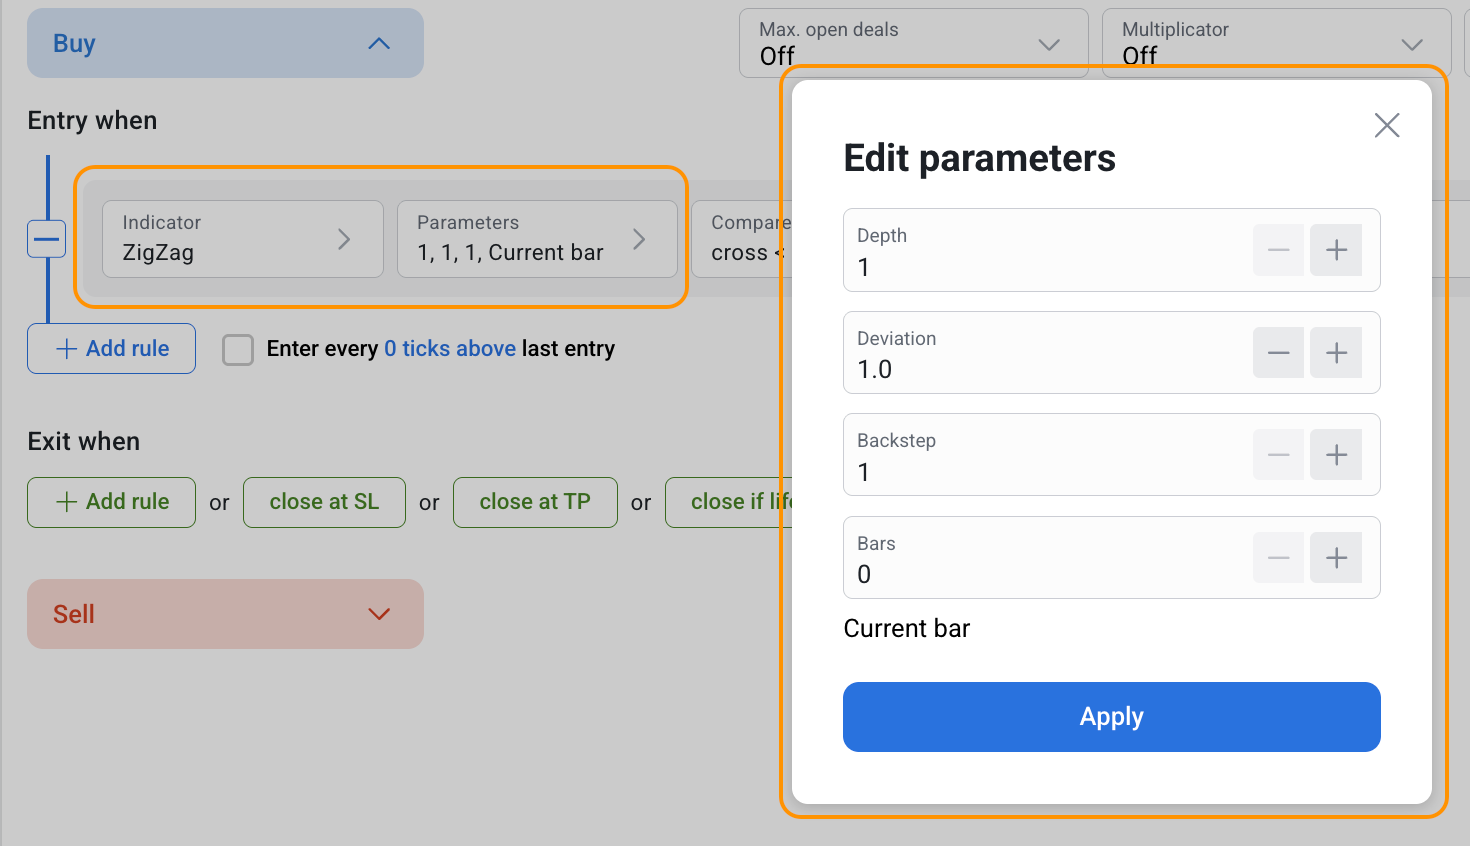Image resolution: width=1470 pixels, height=846 pixels.
Task: Open the Max. open deals dropdown
Action: (x=912, y=44)
